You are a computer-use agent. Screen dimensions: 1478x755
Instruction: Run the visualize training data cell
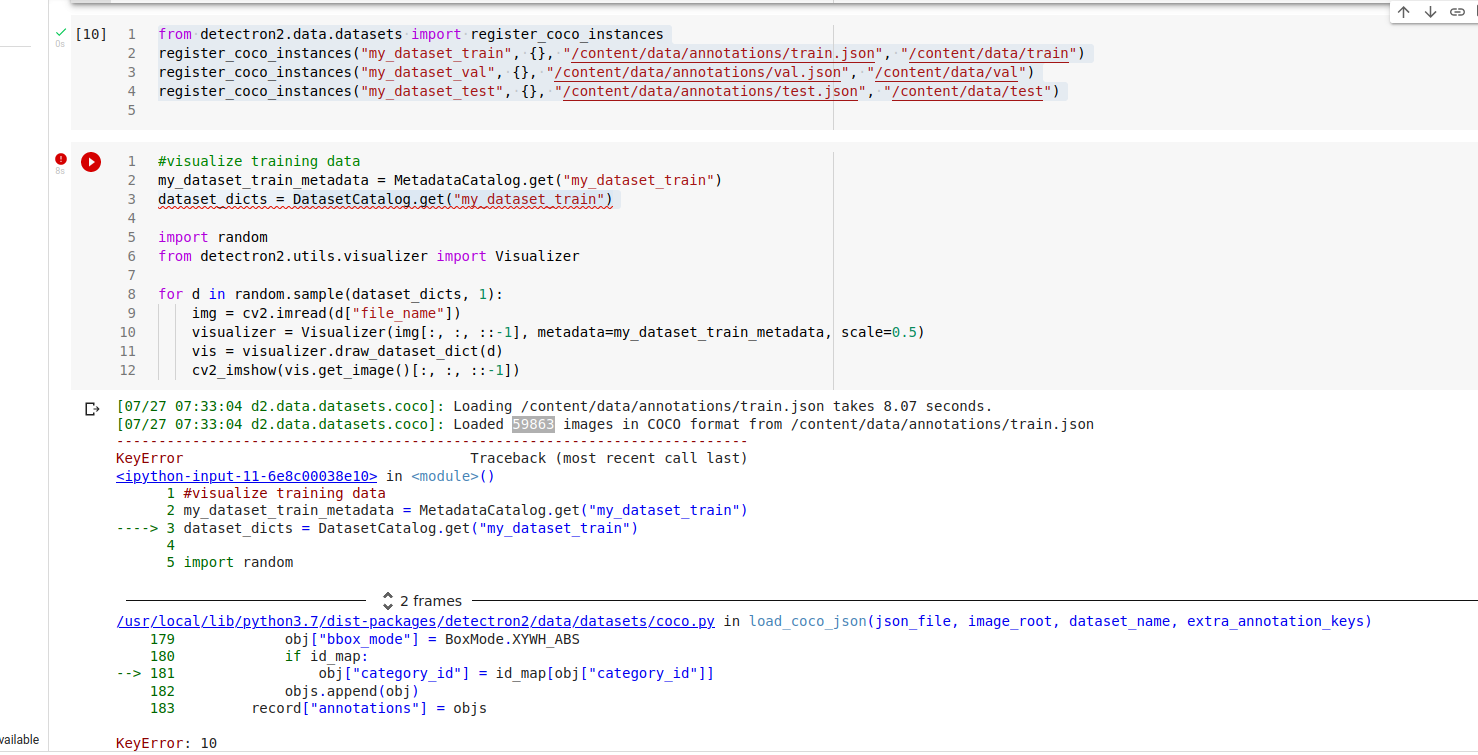[91, 161]
